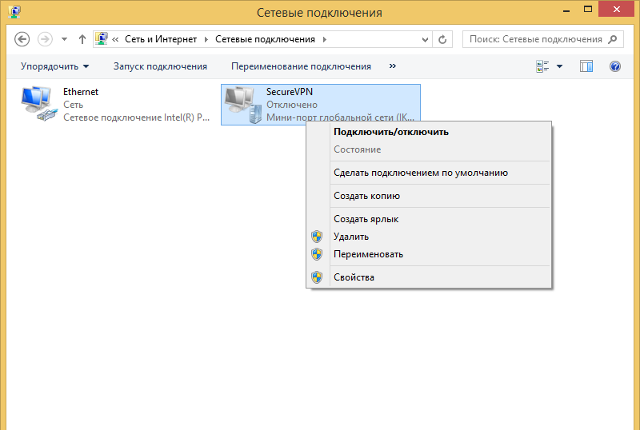The image size is (640, 430).
Task: Click Переименование подключения toolbar button
Action: 300,67
